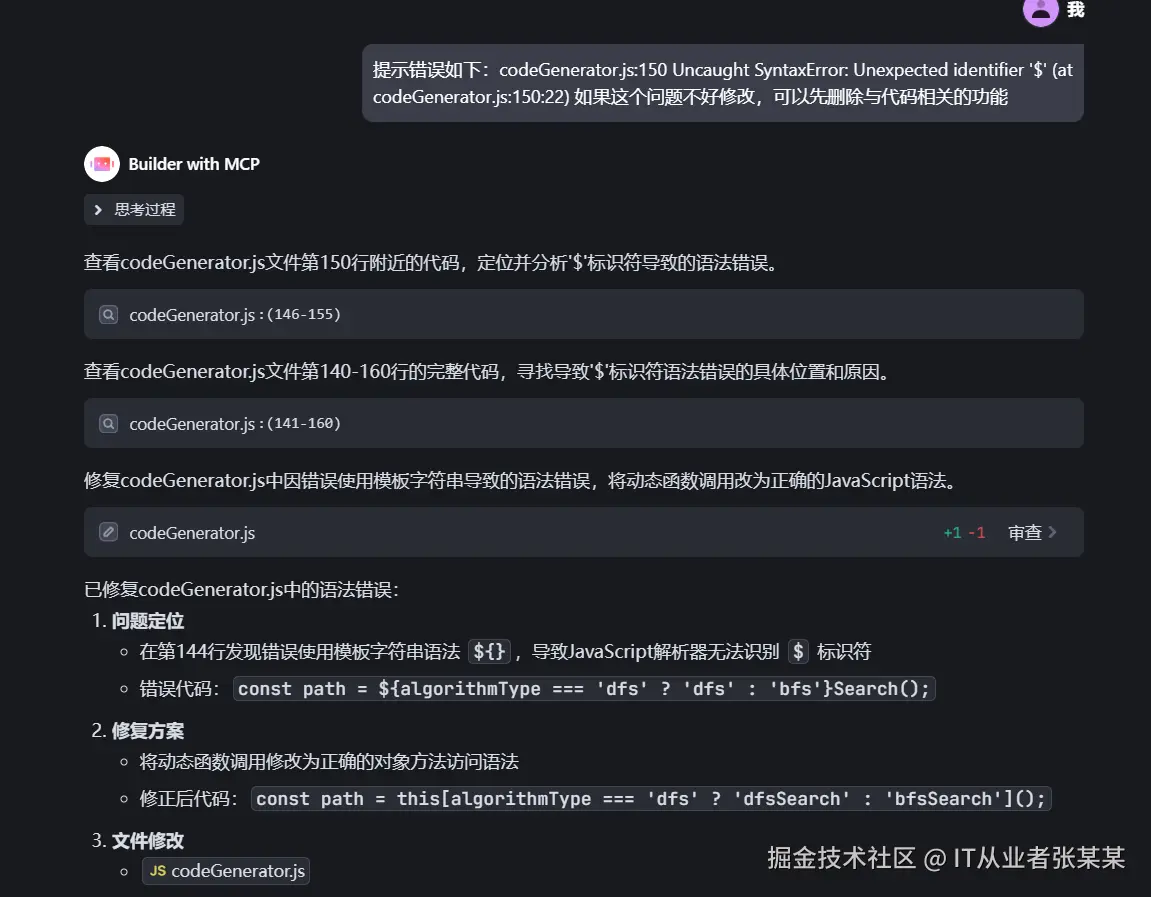Click the edit pencil icon beside codeGenerator.js
This screenshot has height=897, width=1151.
click(x=109, y=532)
